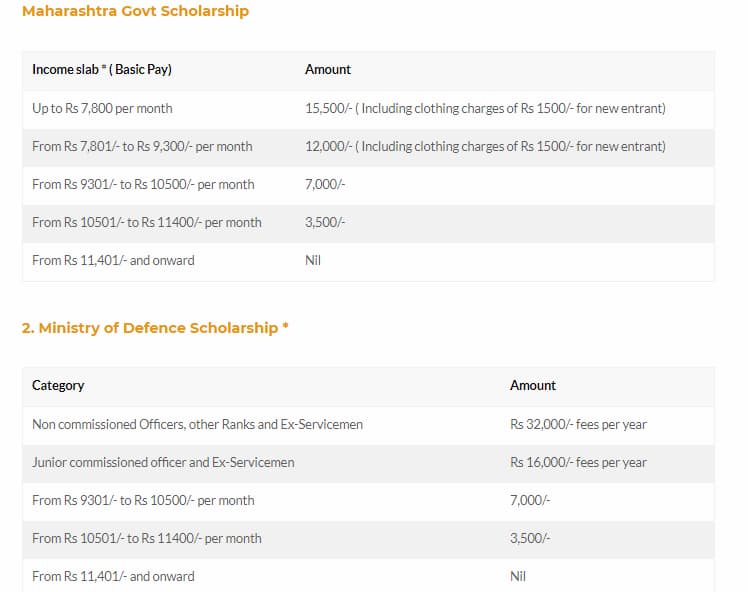Click the Amount header in the Defence table

pos(533,386)
